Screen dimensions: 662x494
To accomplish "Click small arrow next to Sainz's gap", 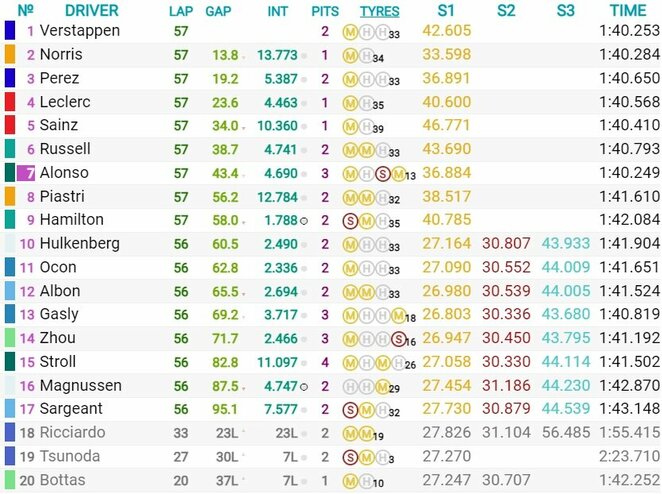I will click(246, 127).
